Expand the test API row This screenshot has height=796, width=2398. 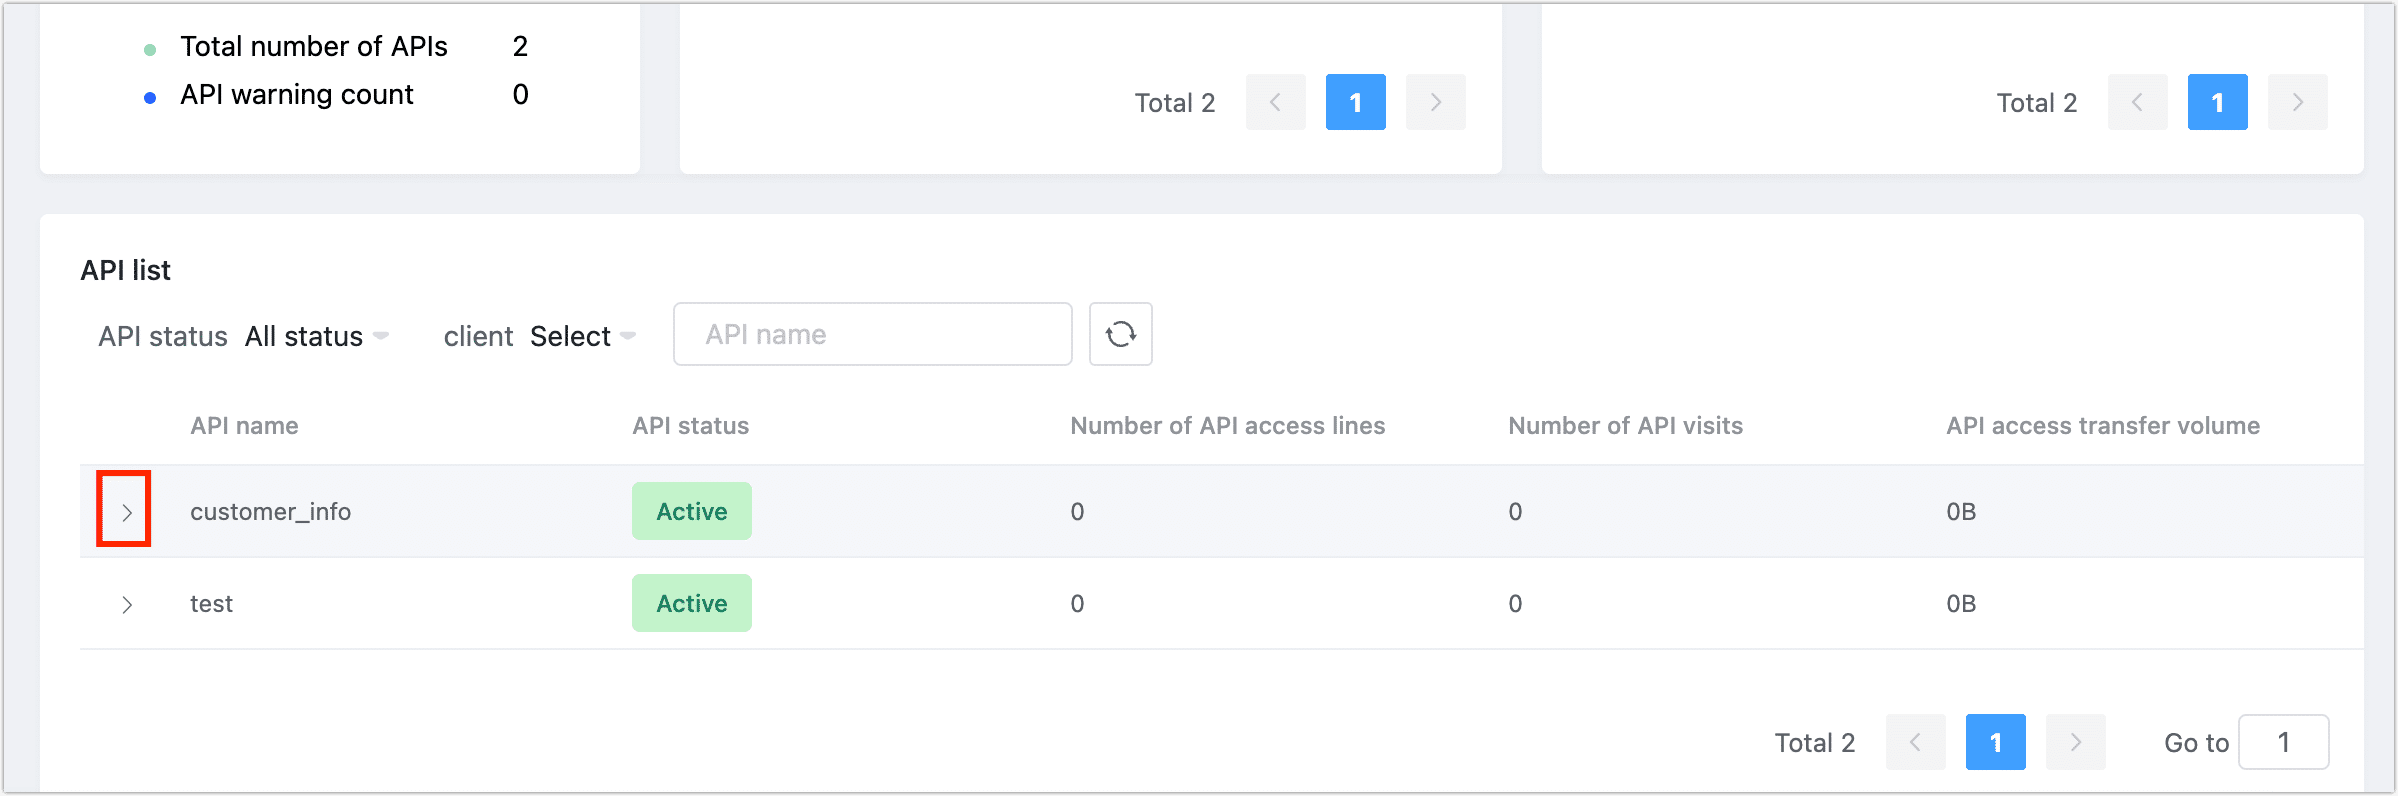click(x=126, y=604)
